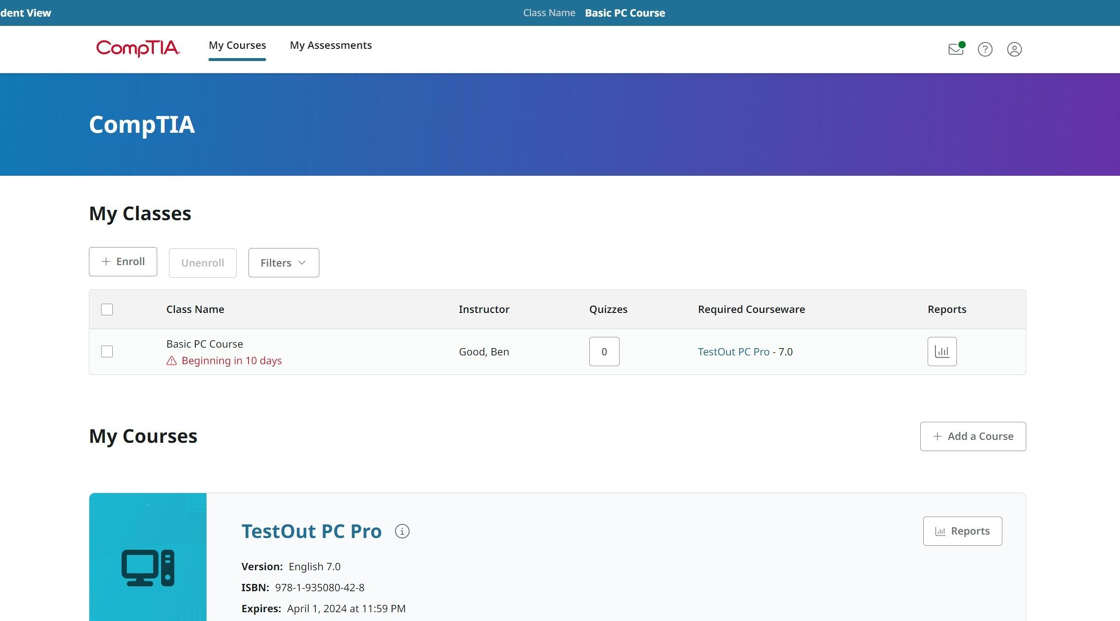Click the CompTIA logo
Screen dimensions: 1120x621
[x=138, y=48]
